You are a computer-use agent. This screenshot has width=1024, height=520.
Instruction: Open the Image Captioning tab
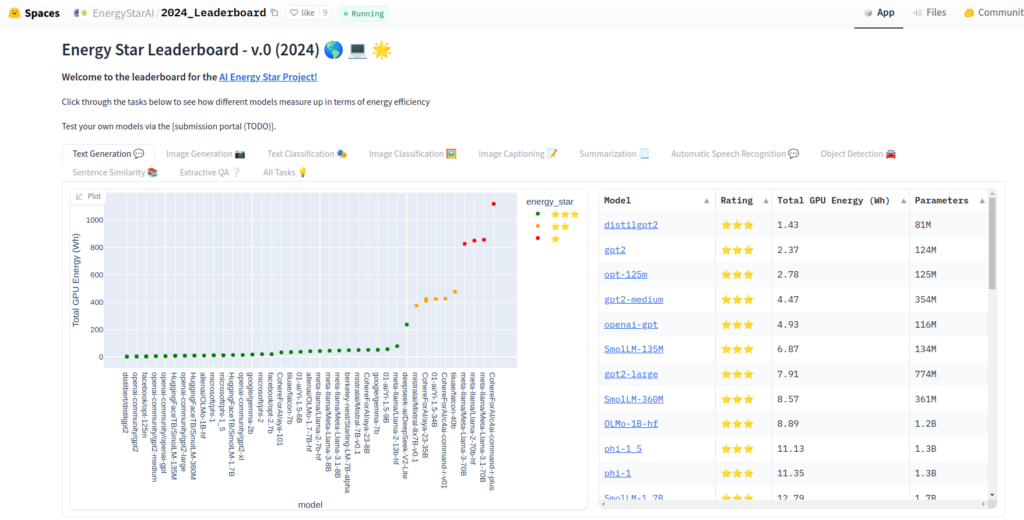tap(518, 154)
